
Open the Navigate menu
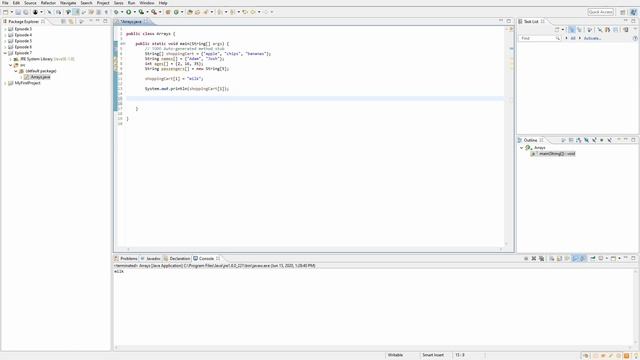tap(68, 3)
